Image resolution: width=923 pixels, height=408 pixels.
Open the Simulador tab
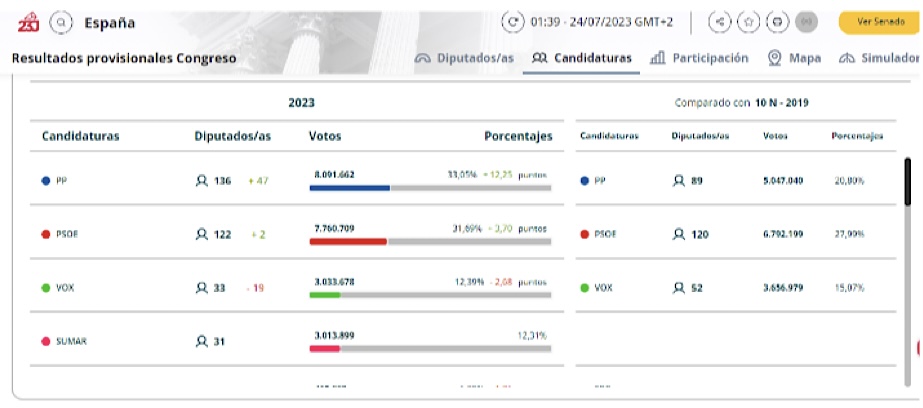pos(878,58)
